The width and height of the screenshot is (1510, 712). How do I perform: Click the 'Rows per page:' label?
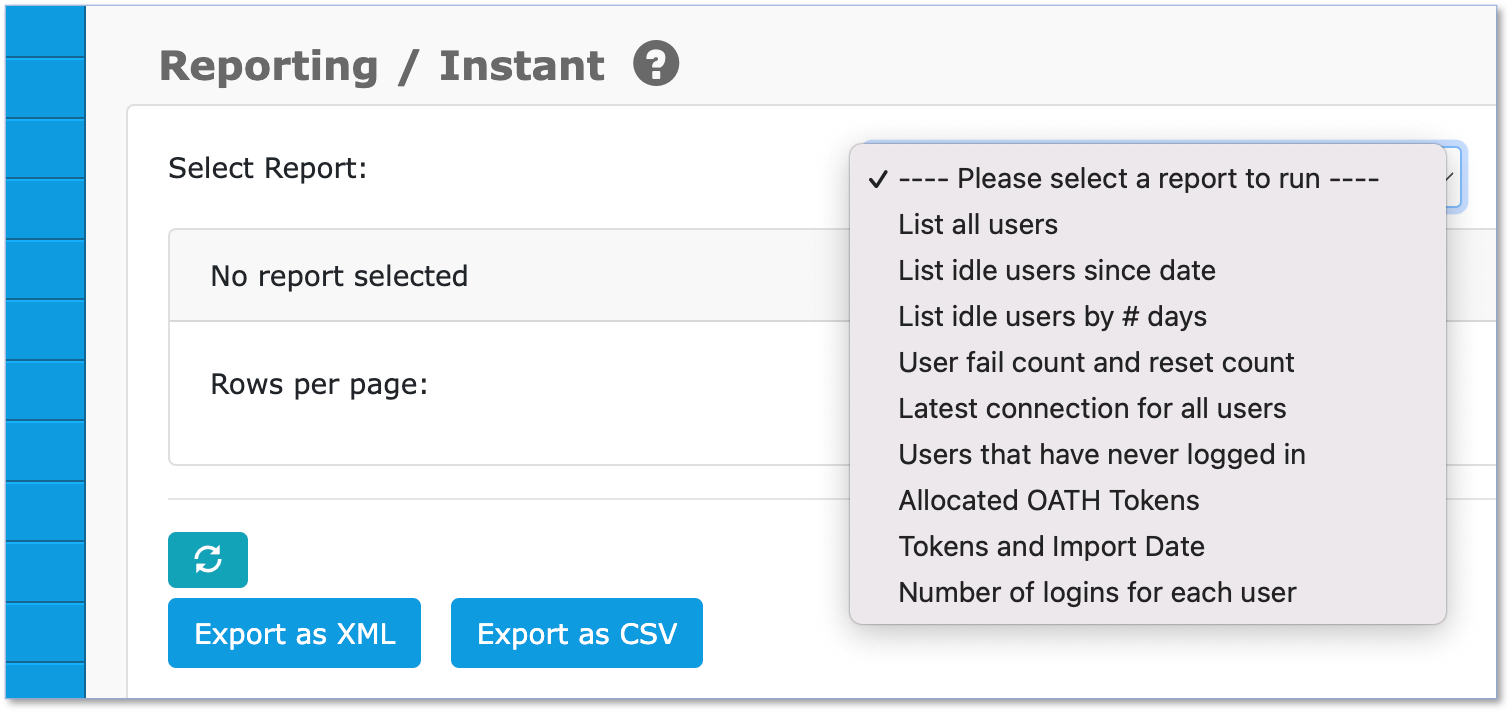point(319,384)
